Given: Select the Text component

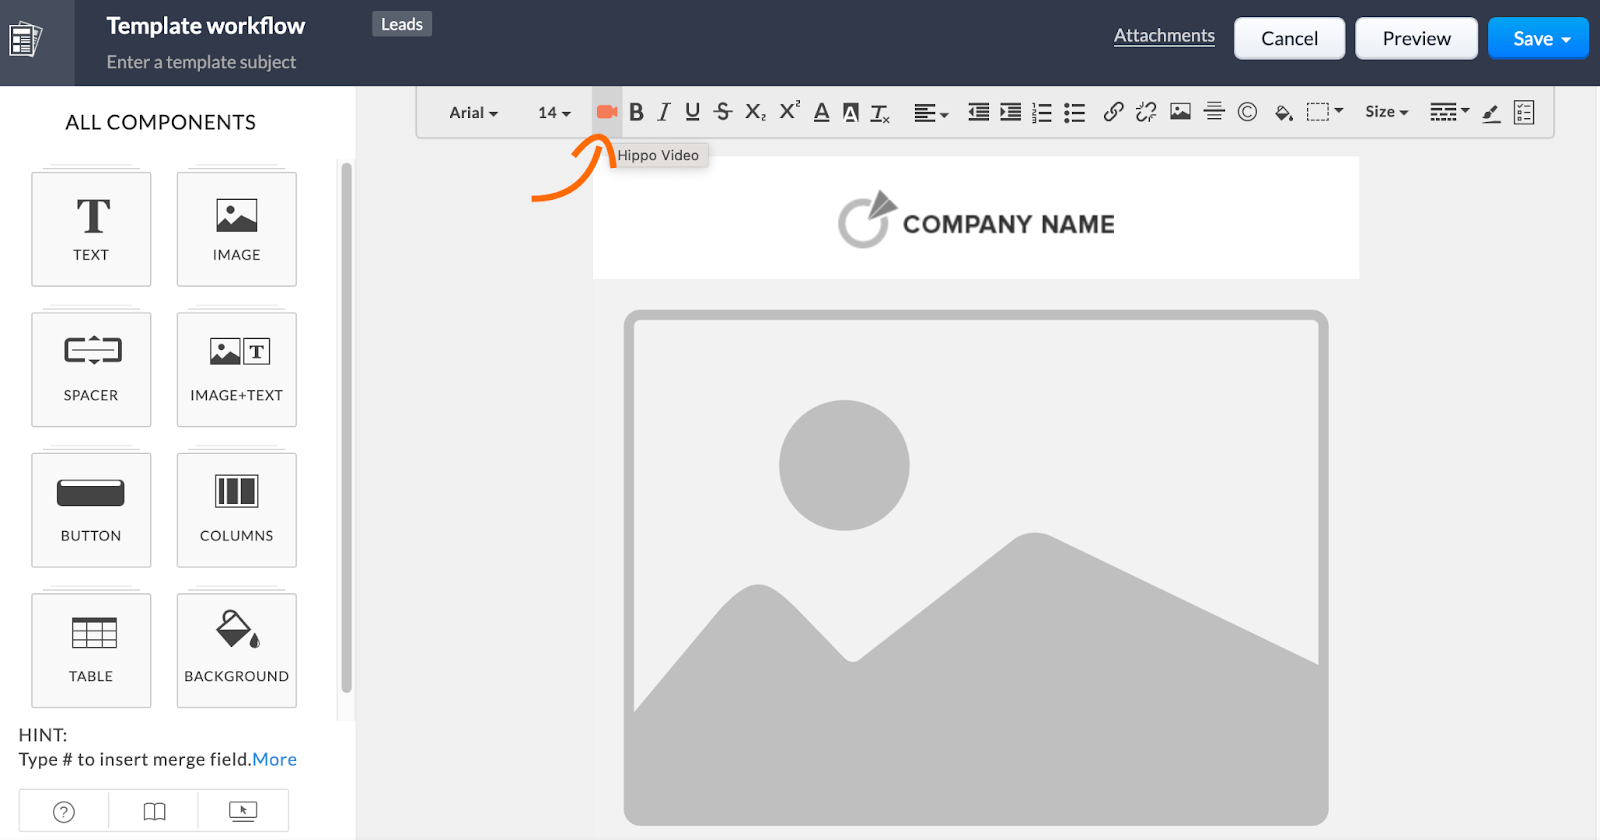Looking at the screenshot, I should (91, 229).
